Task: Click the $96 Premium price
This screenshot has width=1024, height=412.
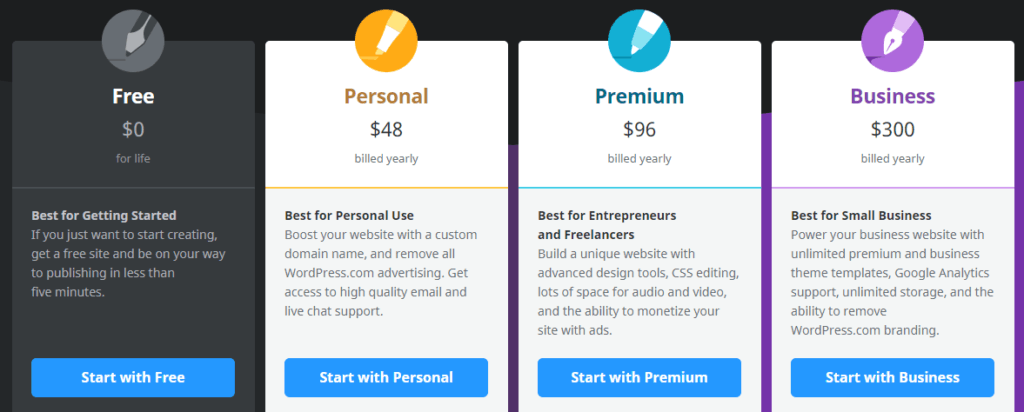Action: 639,129
